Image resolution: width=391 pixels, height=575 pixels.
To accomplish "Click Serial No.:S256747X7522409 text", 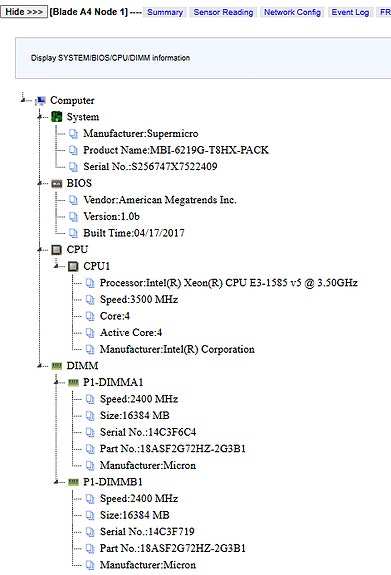I will 150,166.
